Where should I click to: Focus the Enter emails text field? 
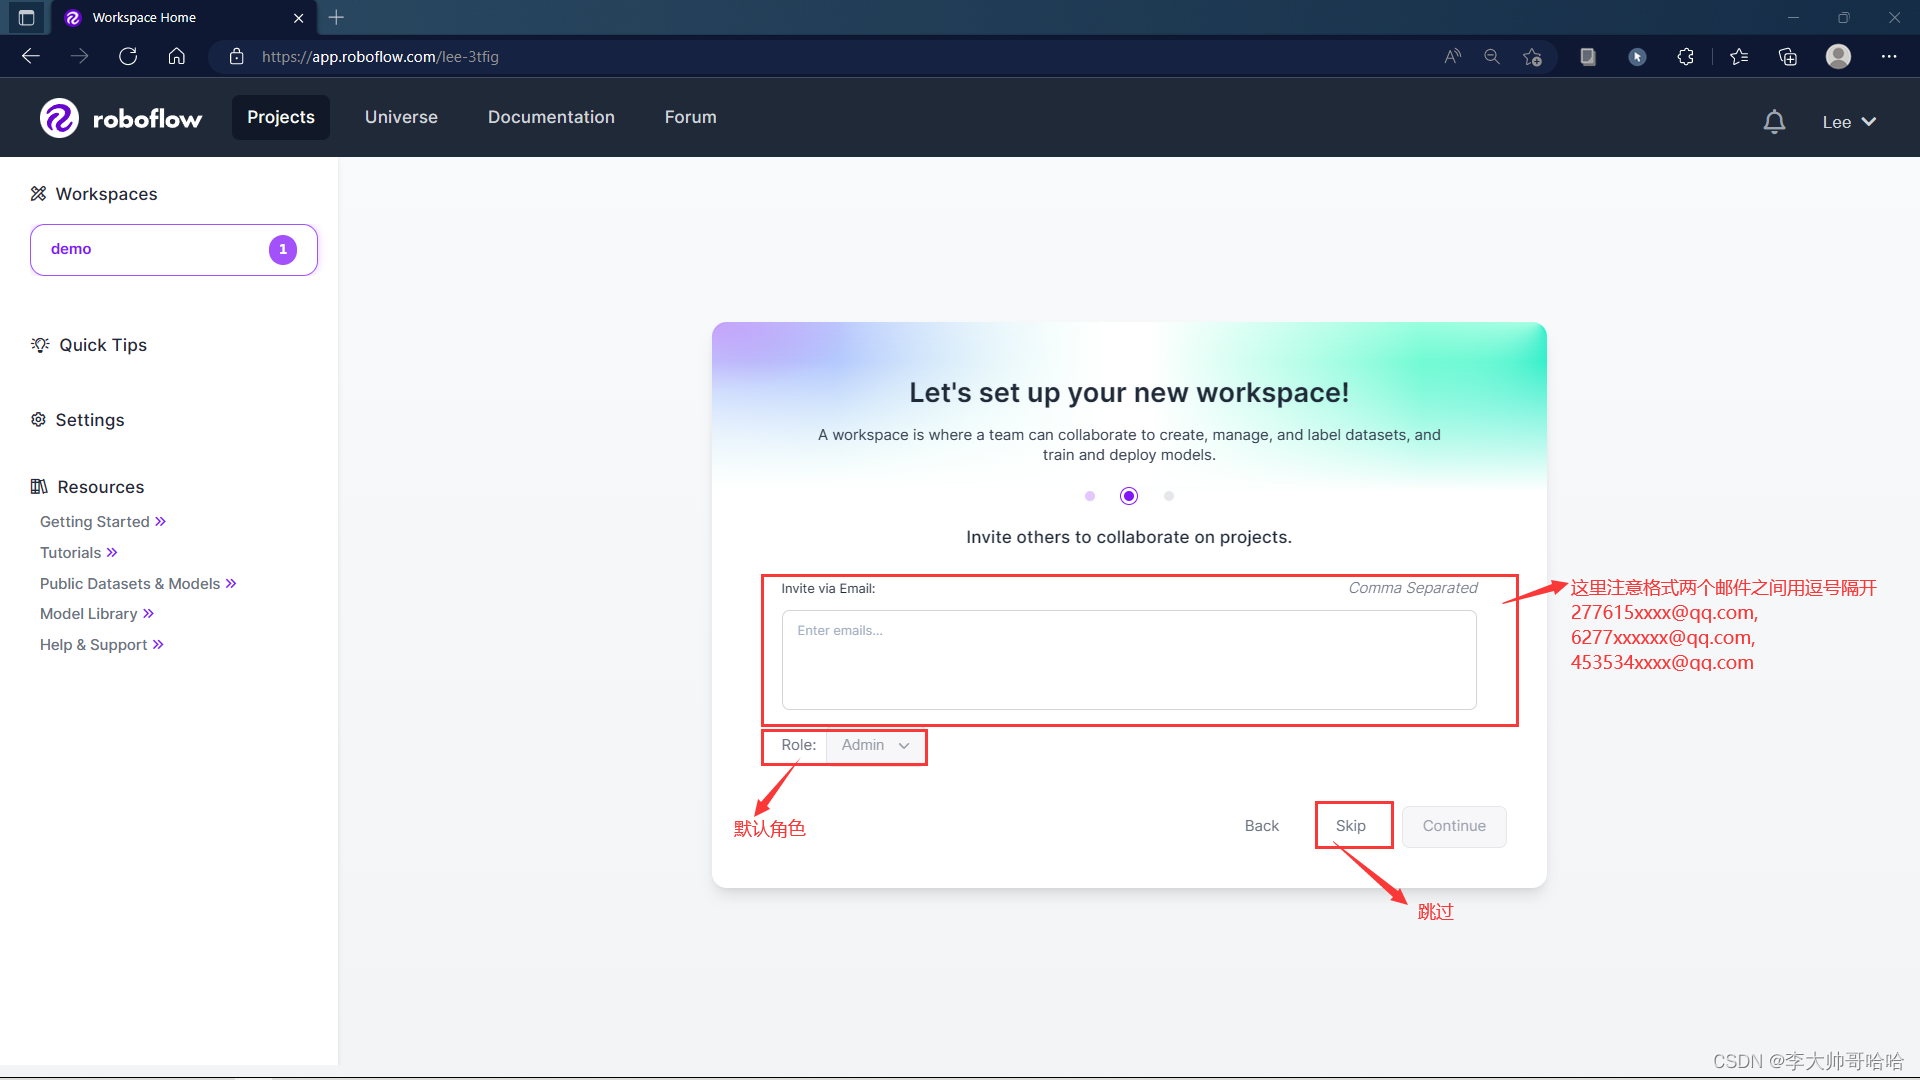coord(1129,660)
